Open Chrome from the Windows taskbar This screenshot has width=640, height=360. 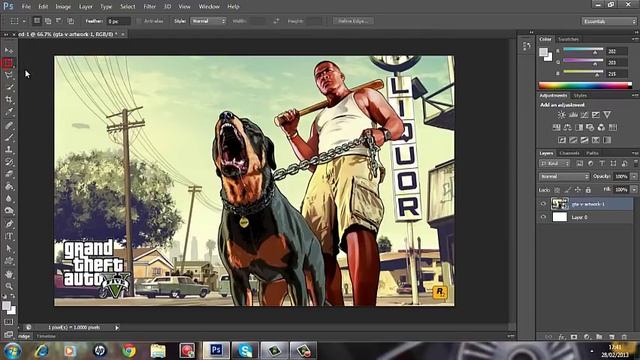[129, 351]
